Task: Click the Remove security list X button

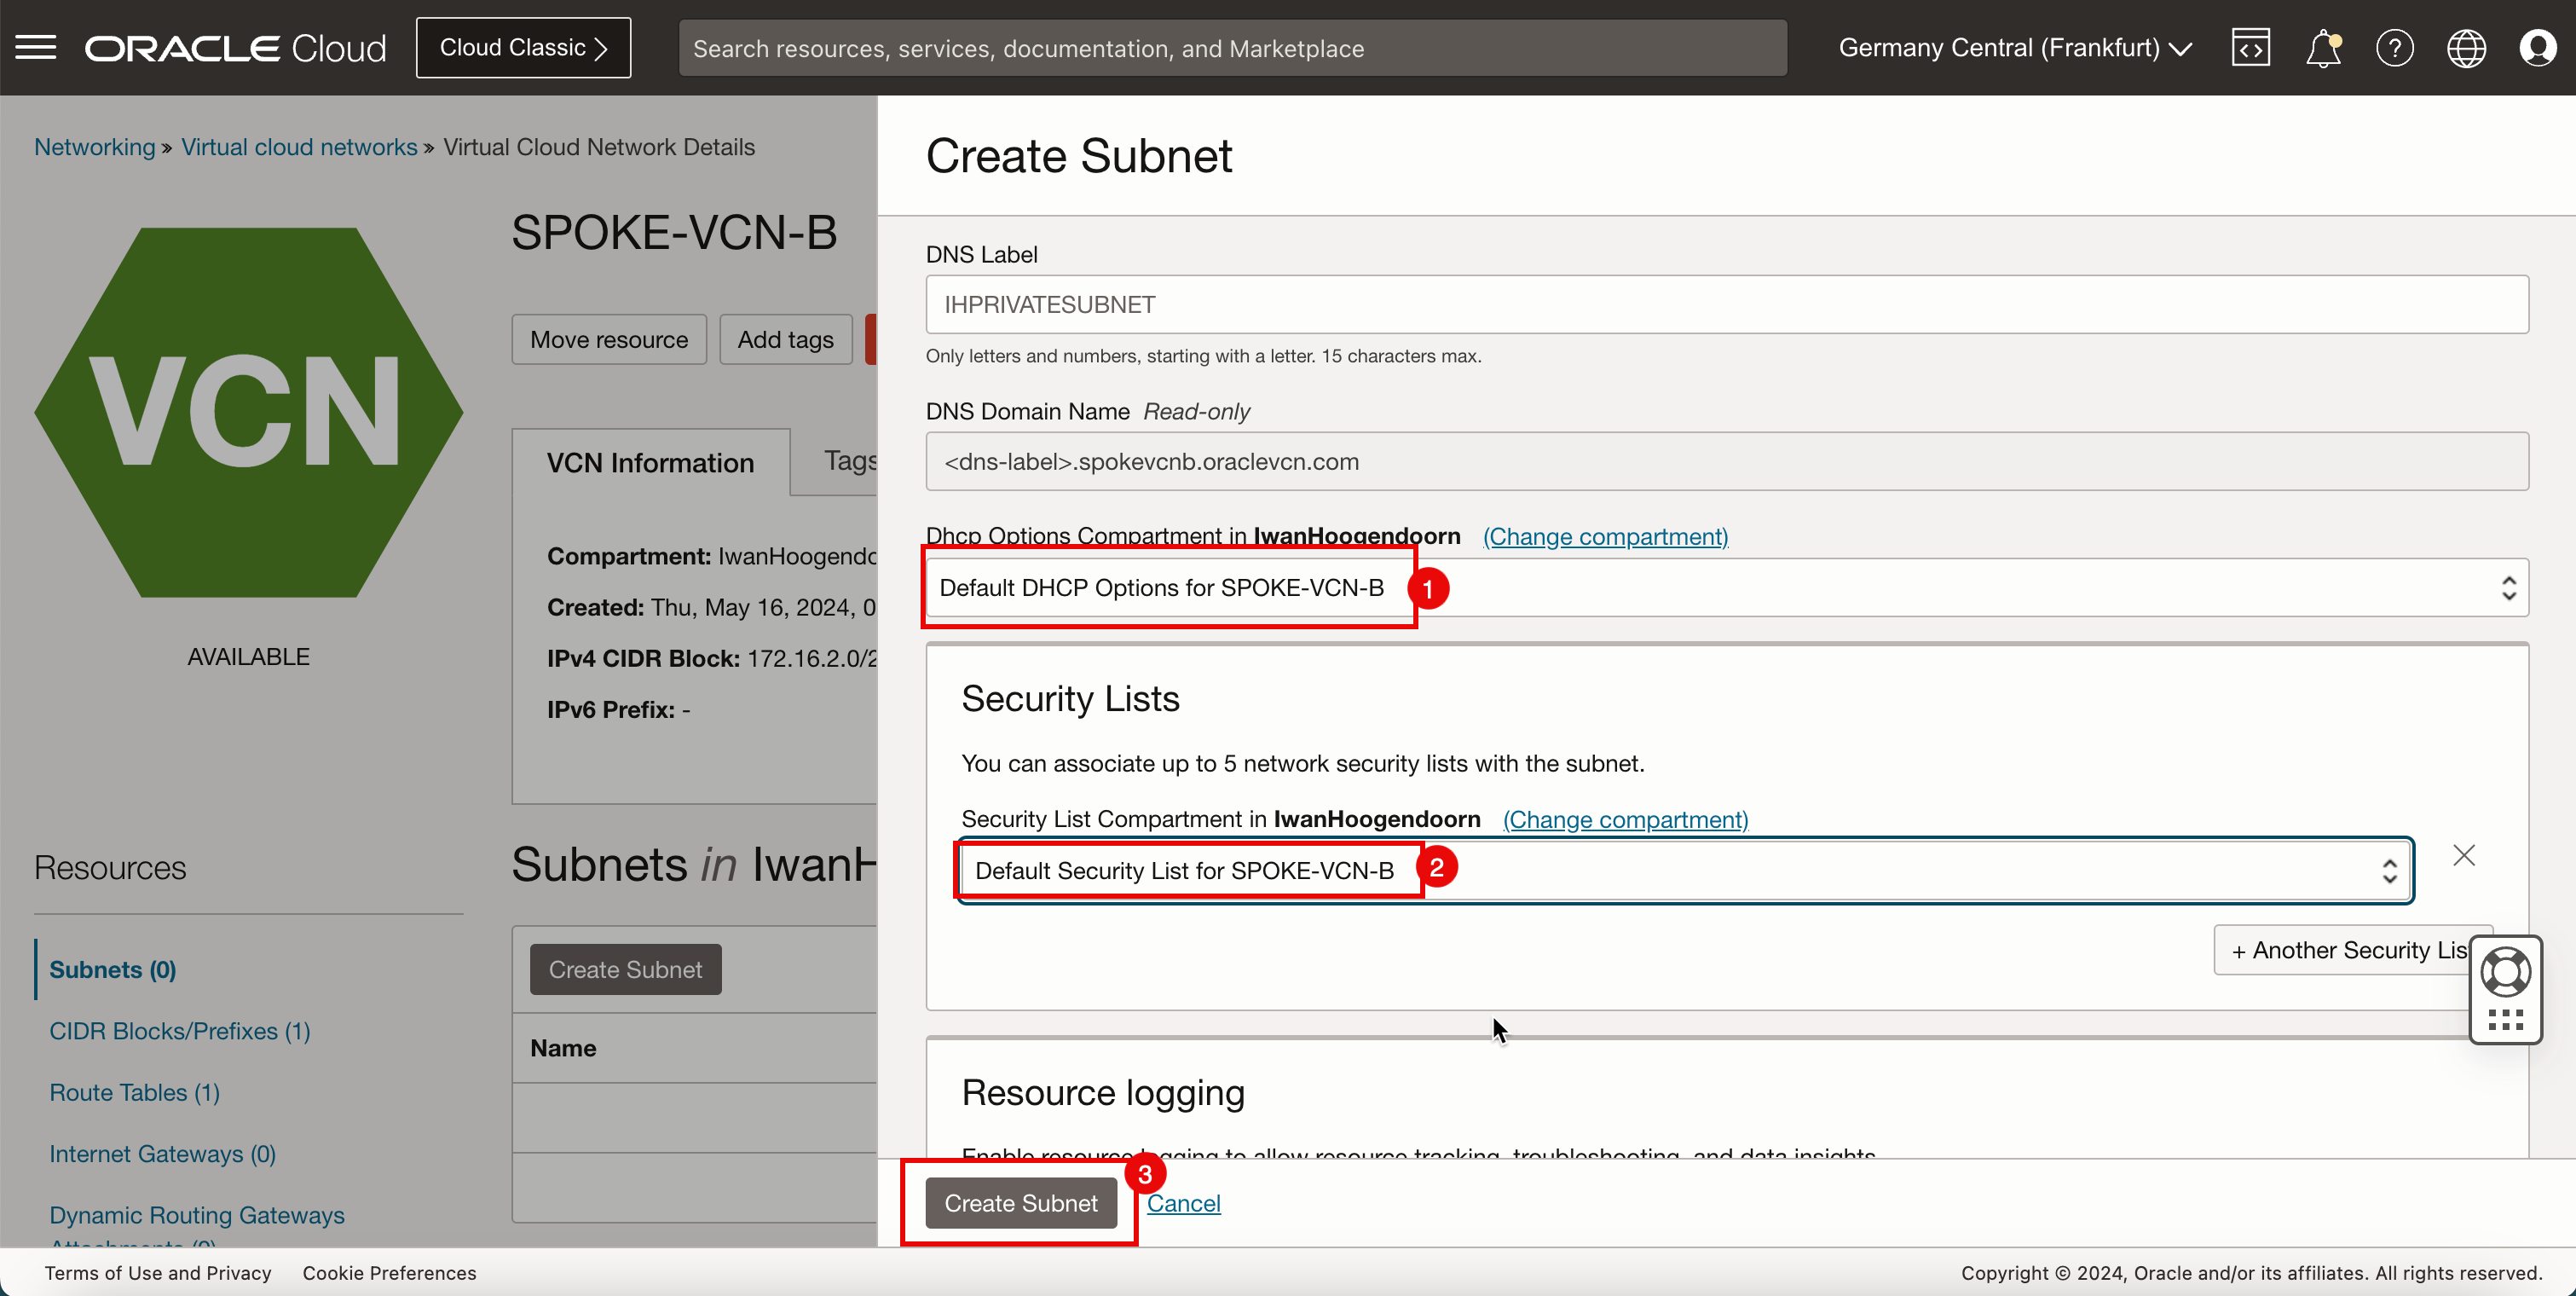Action: tap(2463, 856)
